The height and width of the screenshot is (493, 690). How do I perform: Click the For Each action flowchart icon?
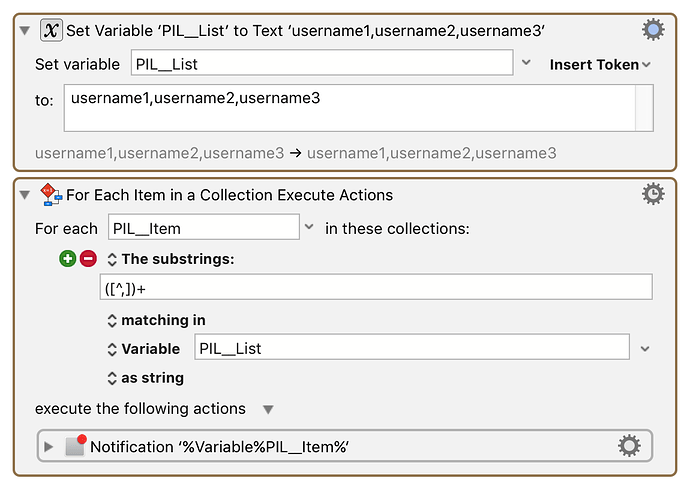[51, 195]
